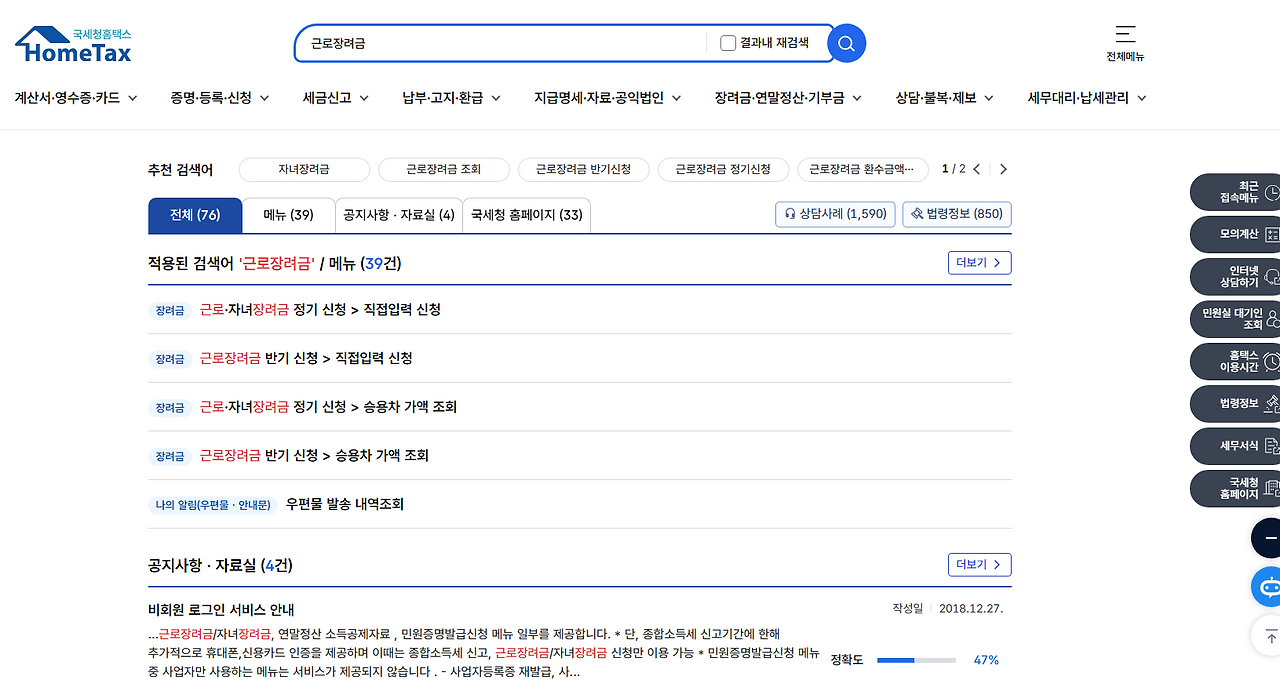Expand 증명·등록·신청 menu
Image resolution: width=1280 pixels, height=680 pixels.
click(x=220, y=98)
